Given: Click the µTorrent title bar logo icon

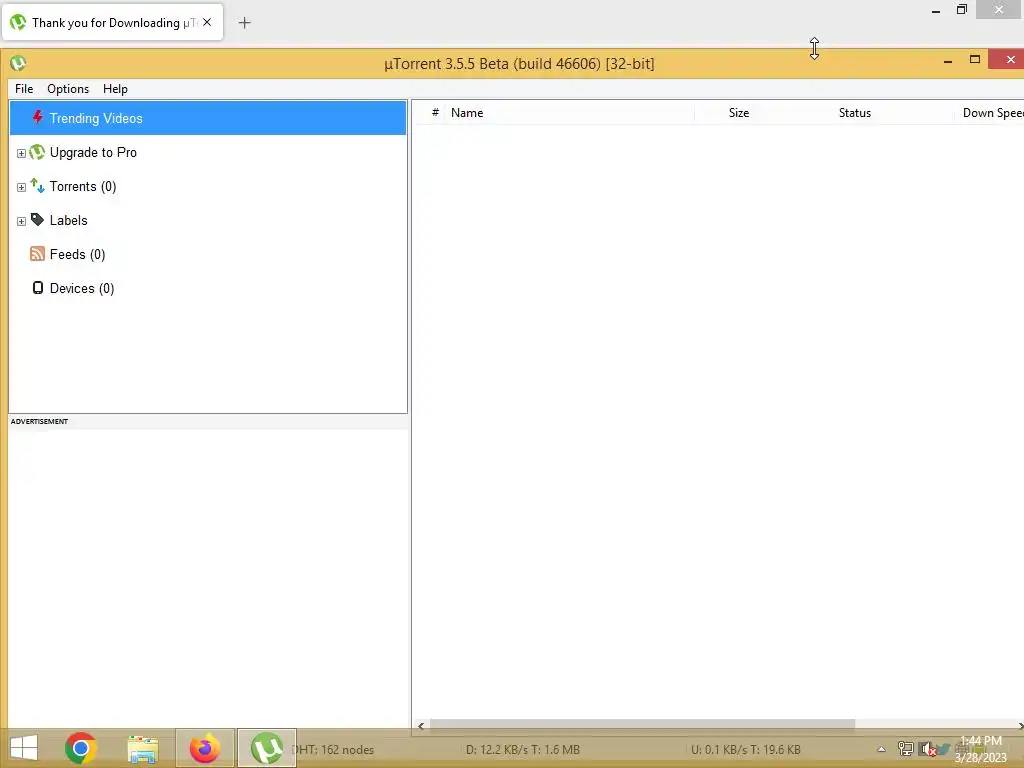Looking at the screenshot, I should click(18, 63).
